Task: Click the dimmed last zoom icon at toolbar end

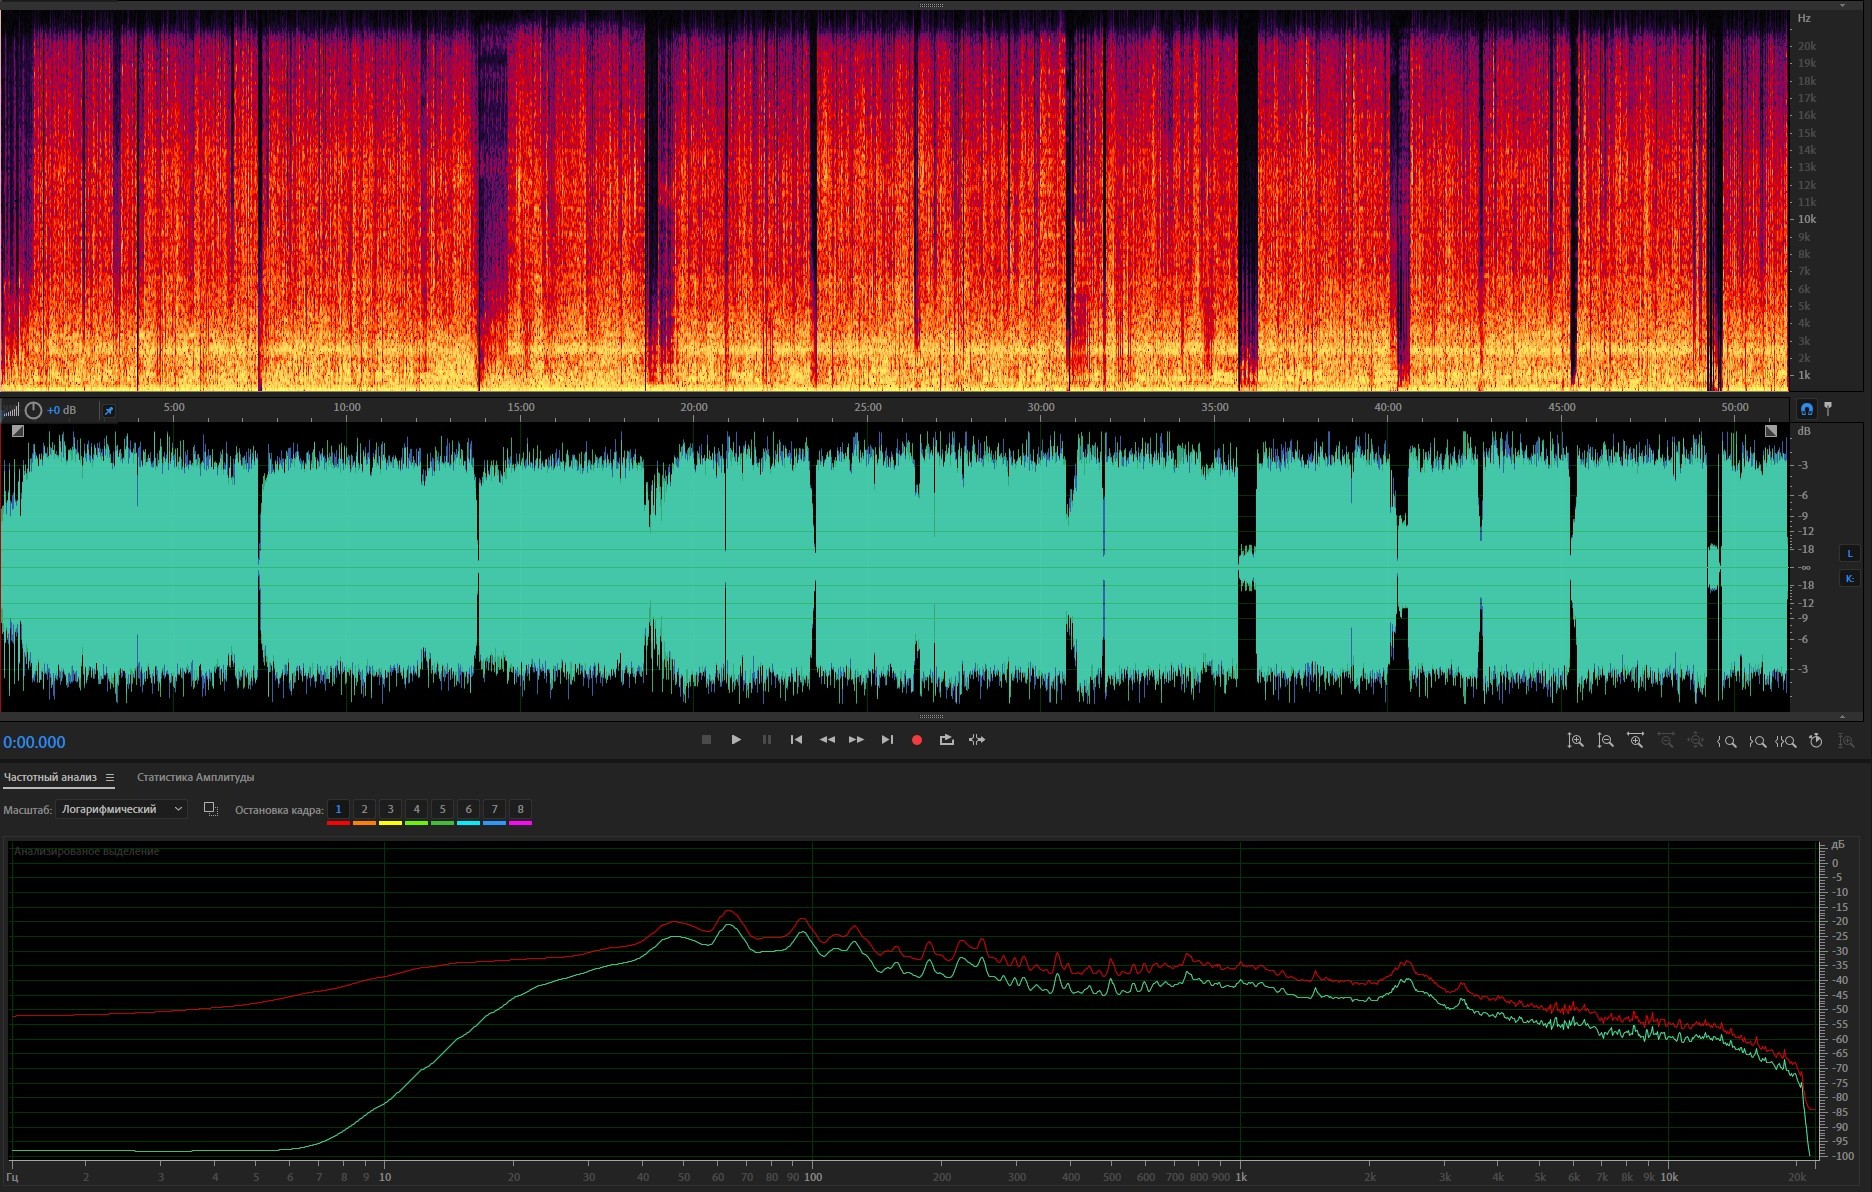Action: coord(1846,741)
